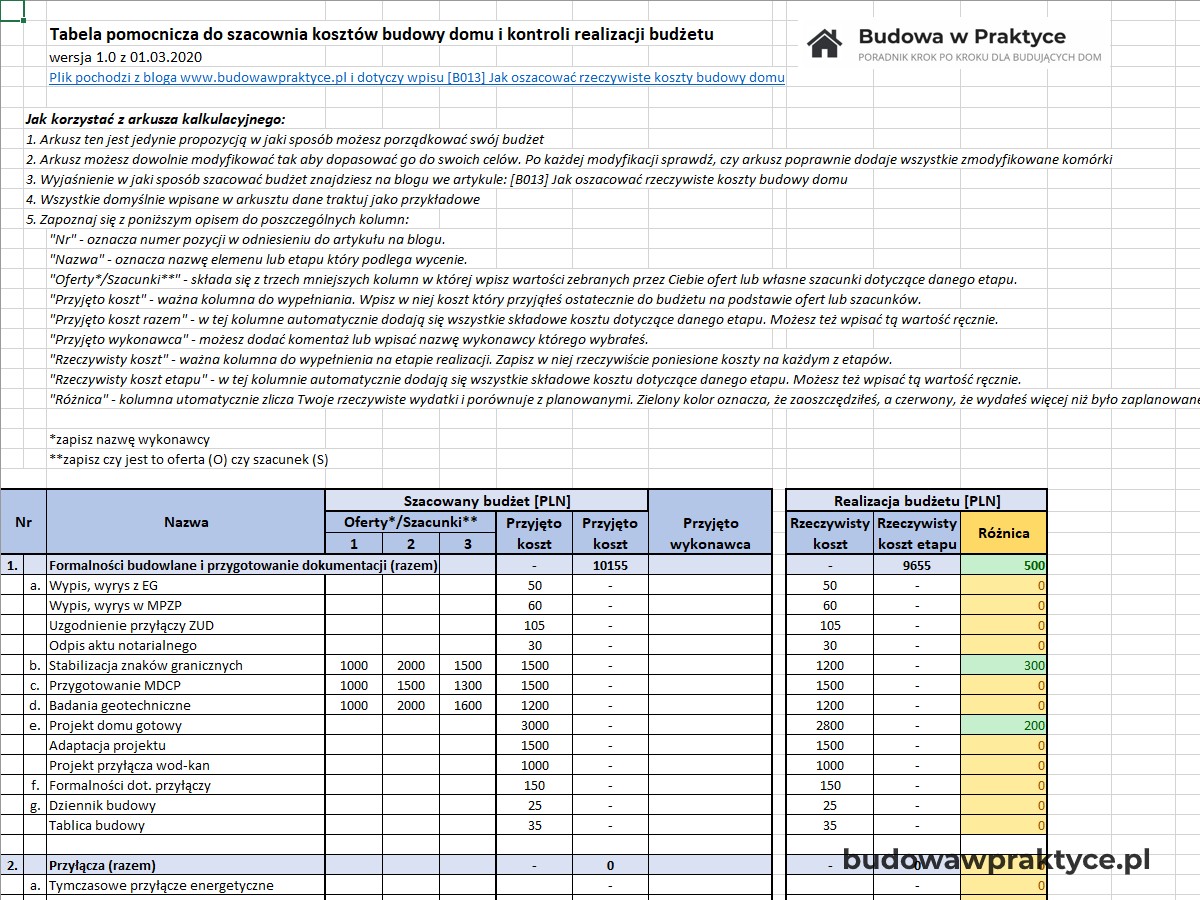Select the 'Stabilizacja znaków granicznych' cell
This screenshot has height=900, width=1200.
[x=186, y=665]
